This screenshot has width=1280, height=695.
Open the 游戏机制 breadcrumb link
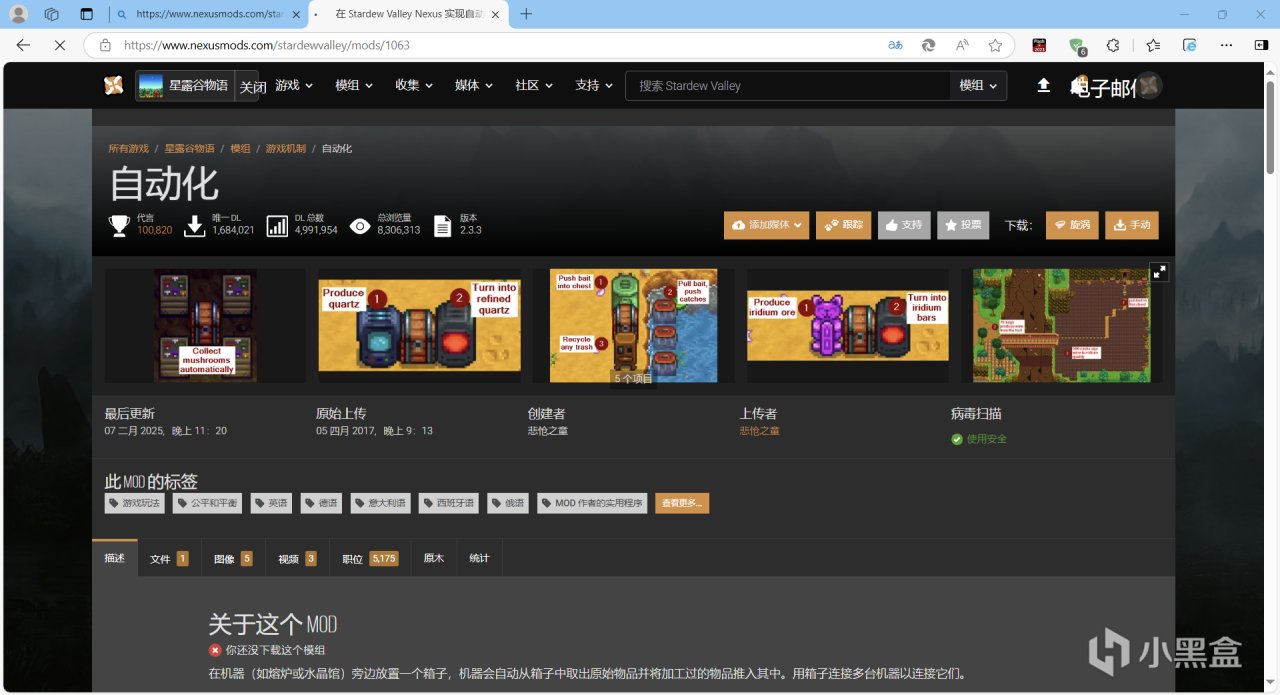click(286, 148)
